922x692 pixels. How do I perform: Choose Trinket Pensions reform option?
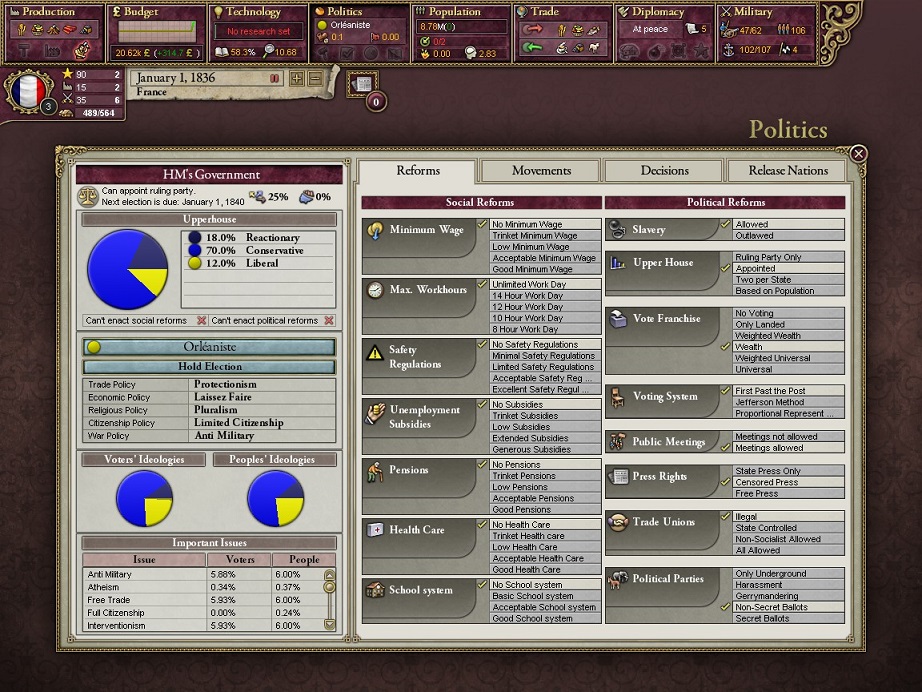(x=524, y=476)
